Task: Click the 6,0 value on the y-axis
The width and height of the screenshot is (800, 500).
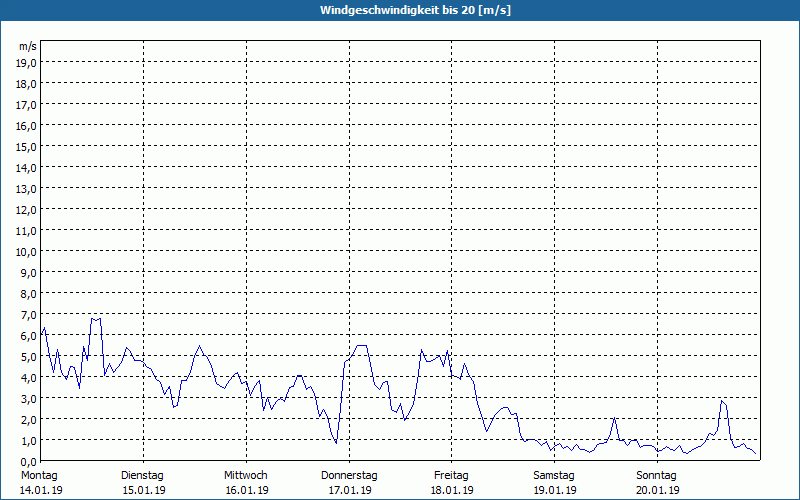Action: (29, 336)
